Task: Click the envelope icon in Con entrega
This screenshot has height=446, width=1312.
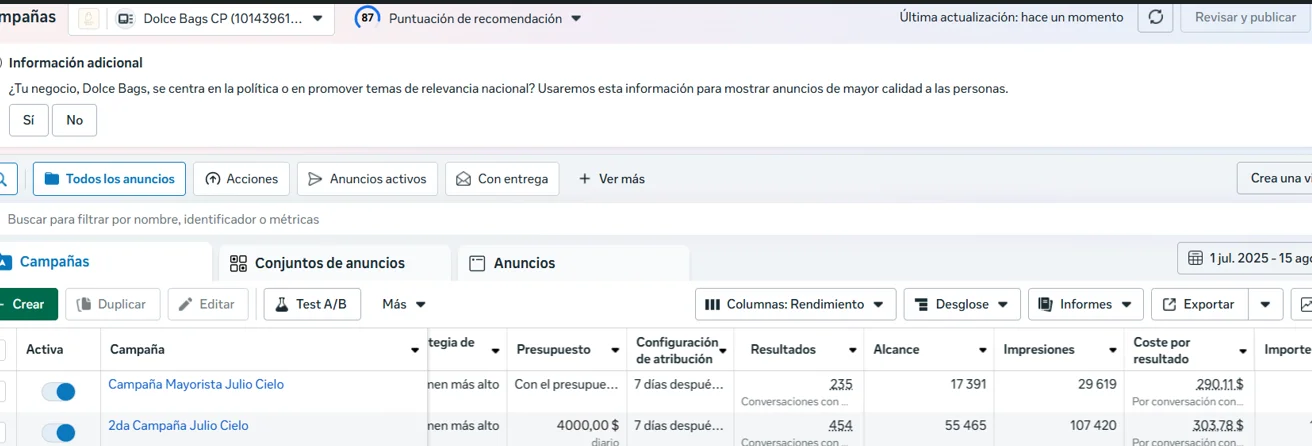Action: point(463,179)
